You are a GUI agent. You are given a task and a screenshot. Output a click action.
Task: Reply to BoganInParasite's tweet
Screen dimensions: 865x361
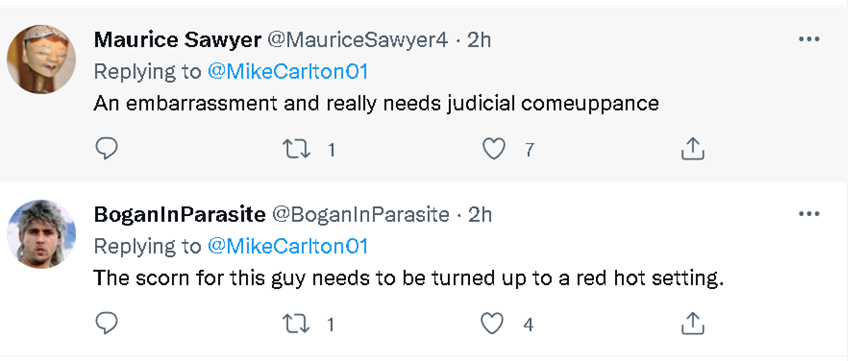pyautogui.click(x=106, y=324)
